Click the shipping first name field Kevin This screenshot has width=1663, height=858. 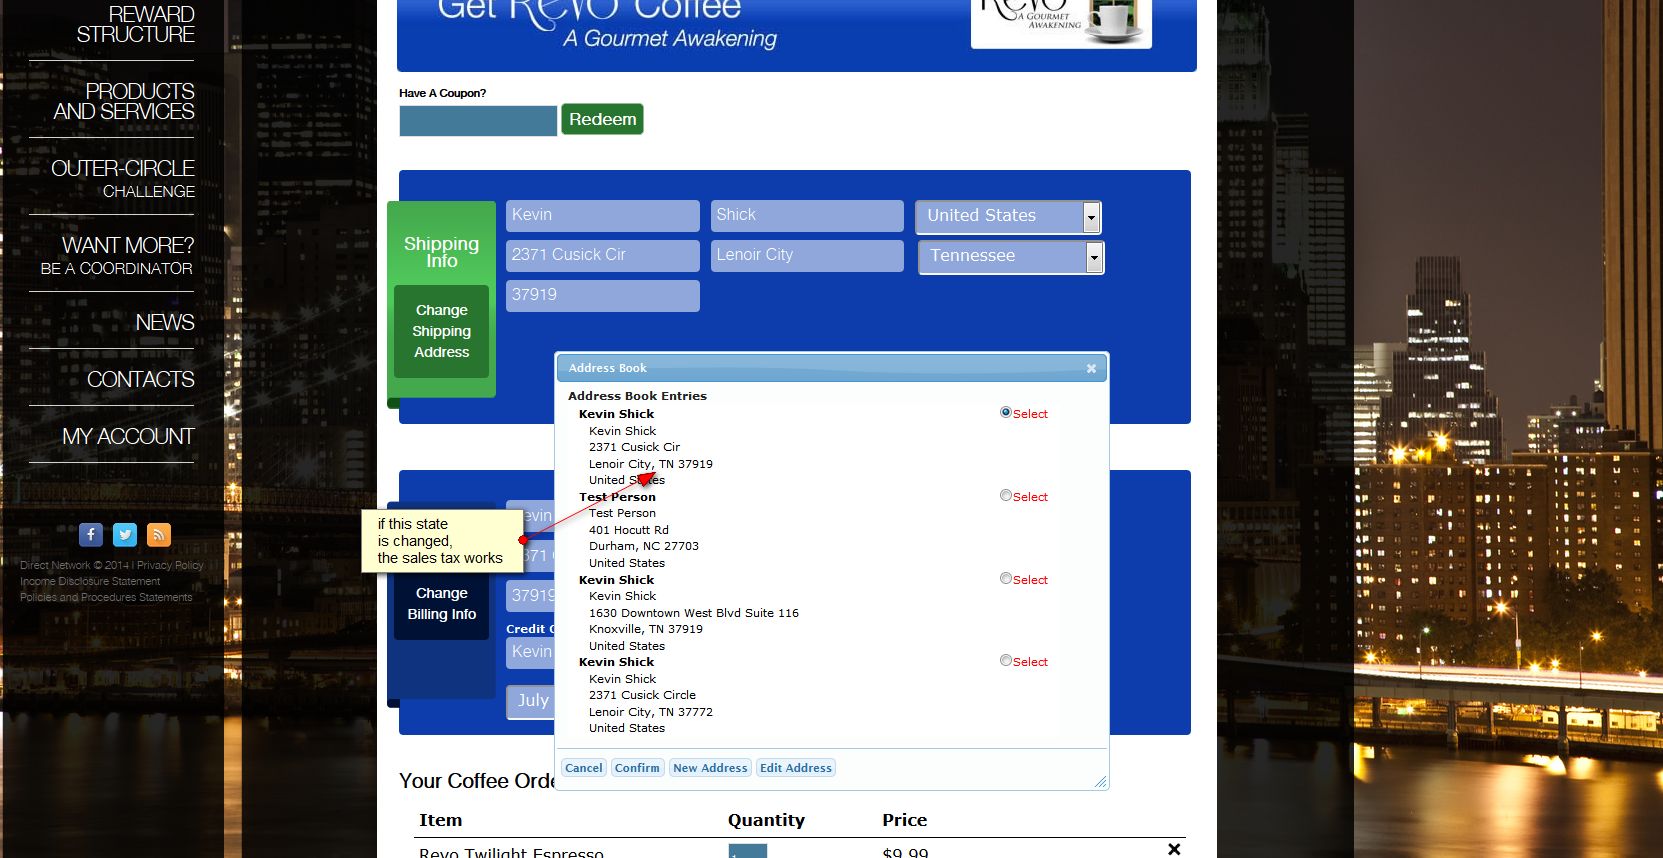tap(603, 215)
